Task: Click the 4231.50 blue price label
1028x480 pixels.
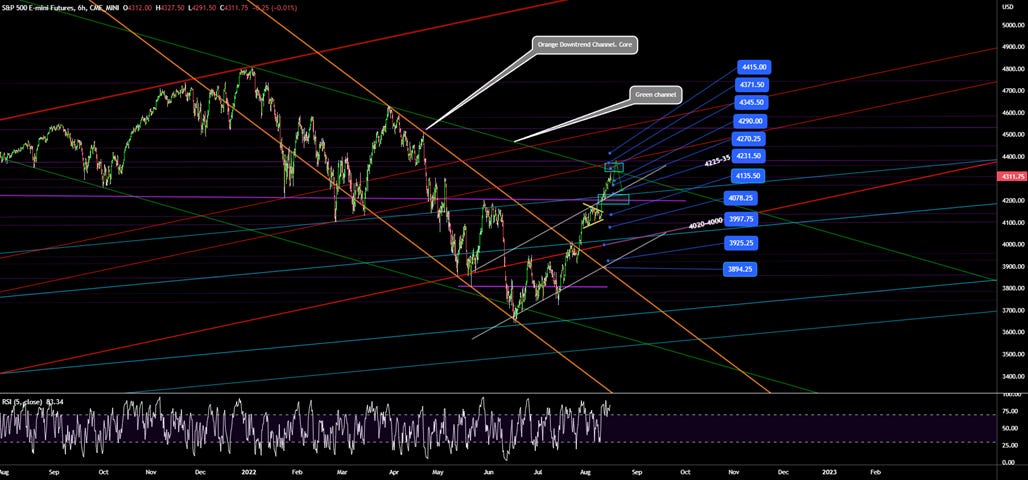Action: (748, 156)
